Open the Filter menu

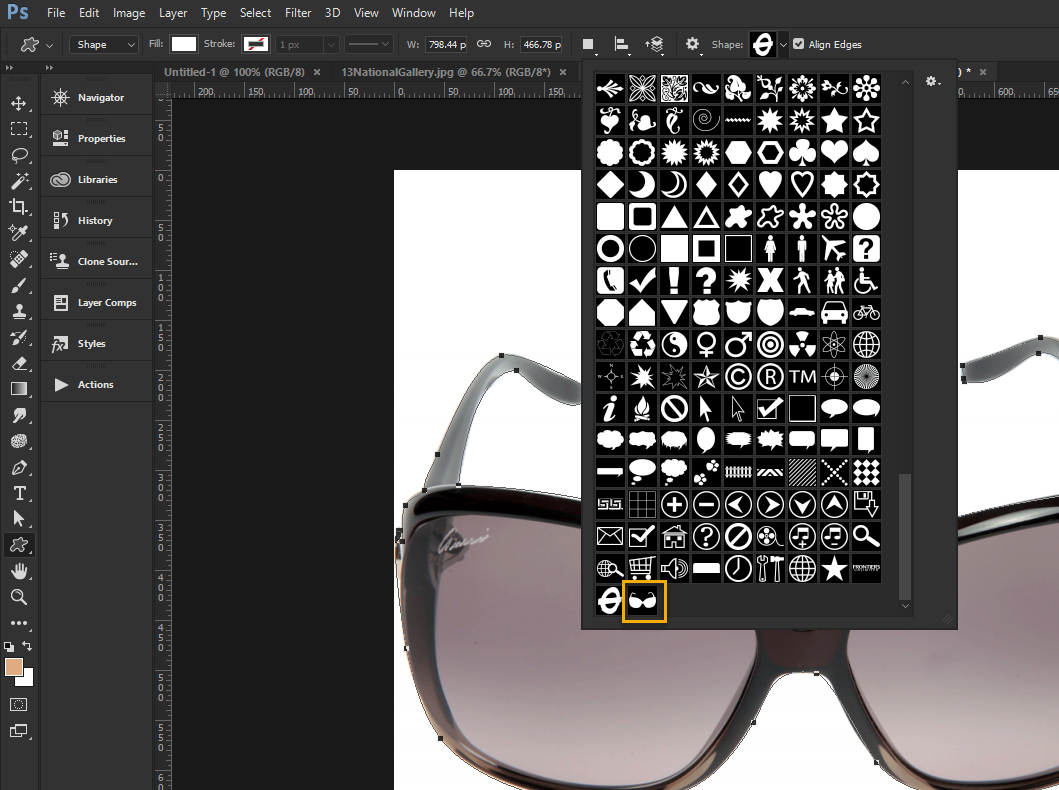298,13
